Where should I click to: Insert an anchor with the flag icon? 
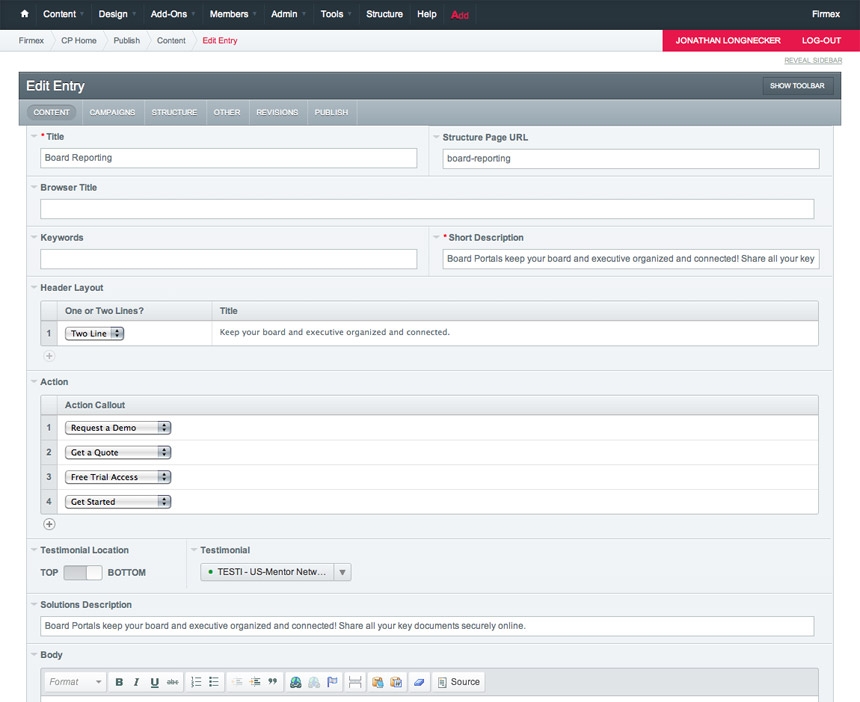tap(332, 682)
